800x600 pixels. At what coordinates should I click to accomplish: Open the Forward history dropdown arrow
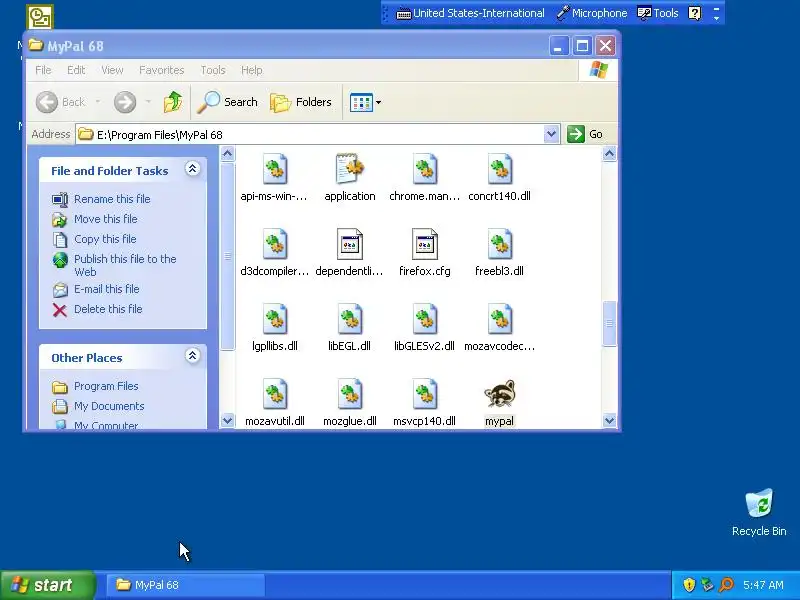click(x=148, y=102)
